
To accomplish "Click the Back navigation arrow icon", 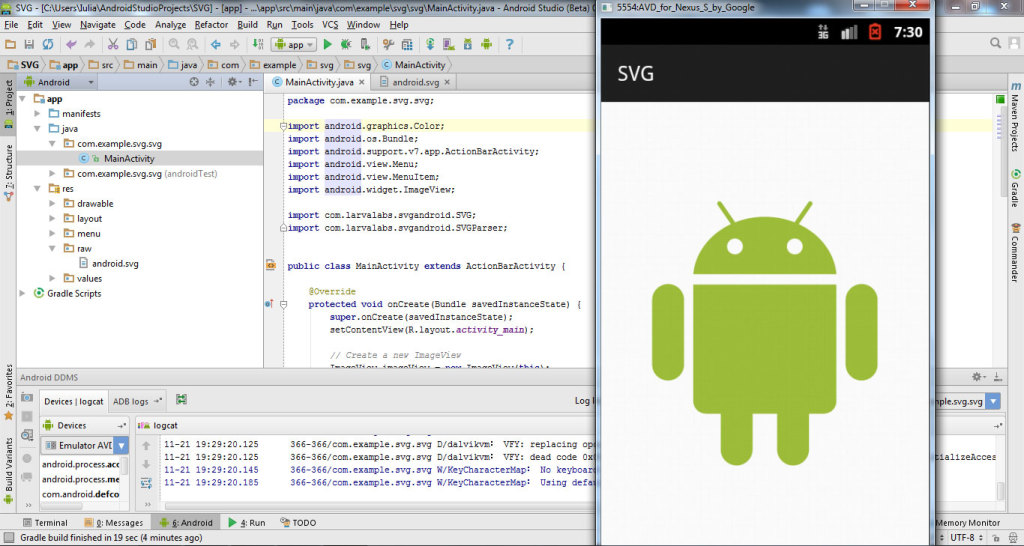I will [x=216, y=44].
